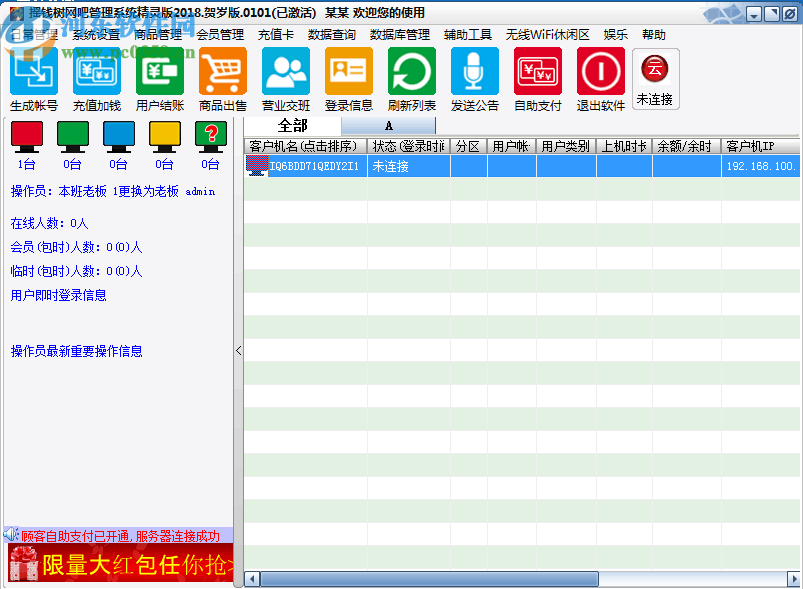803x589 pixels.
Task: Open the 辅助工具 menu
Action: 468,35
